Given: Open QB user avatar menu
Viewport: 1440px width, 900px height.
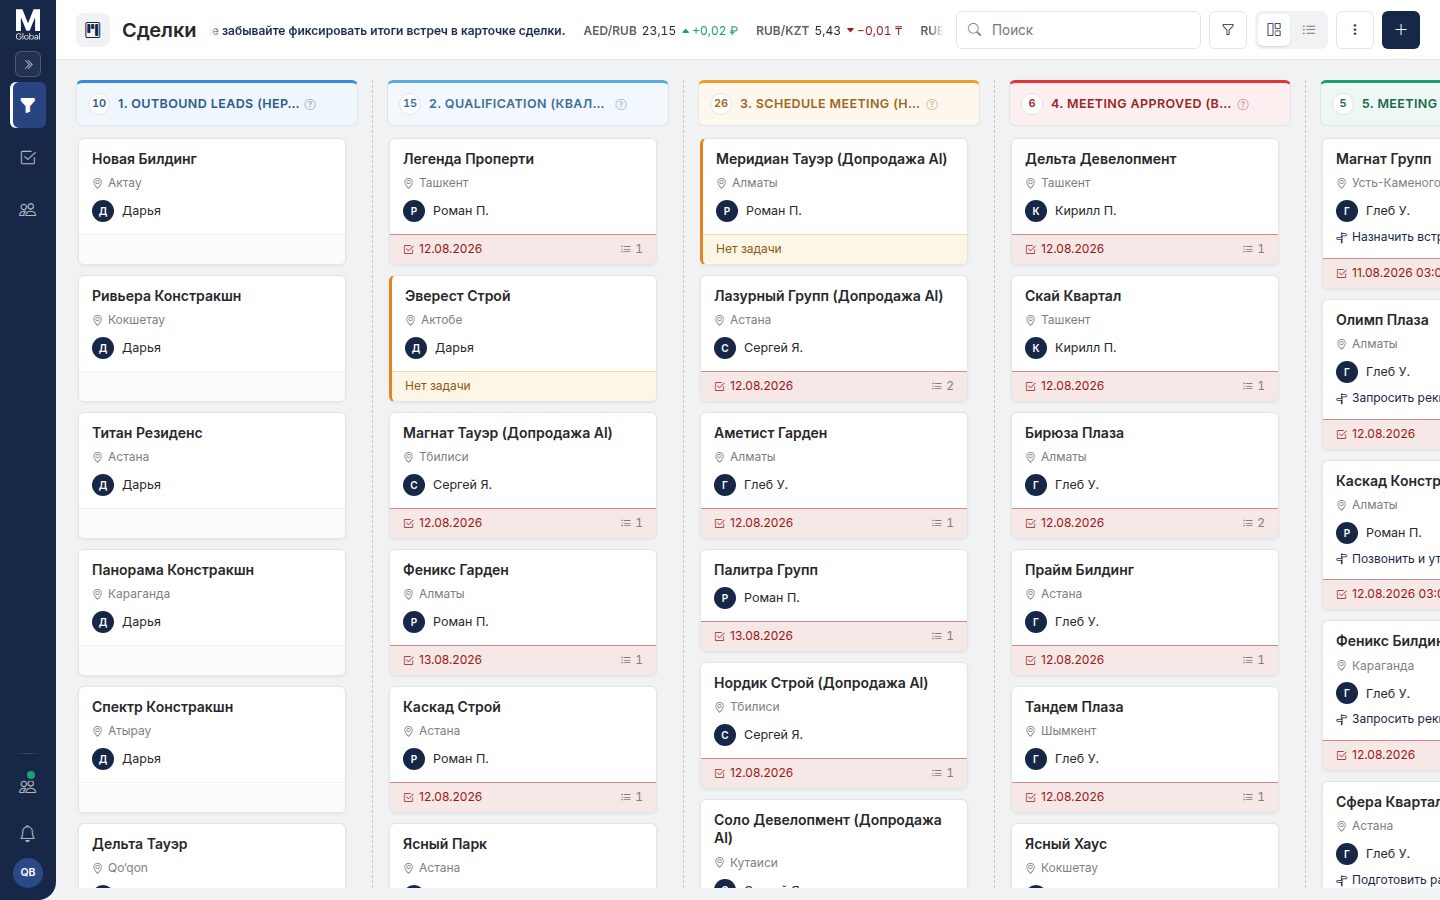Looking at the screenshot, I should tap(28, 872).
